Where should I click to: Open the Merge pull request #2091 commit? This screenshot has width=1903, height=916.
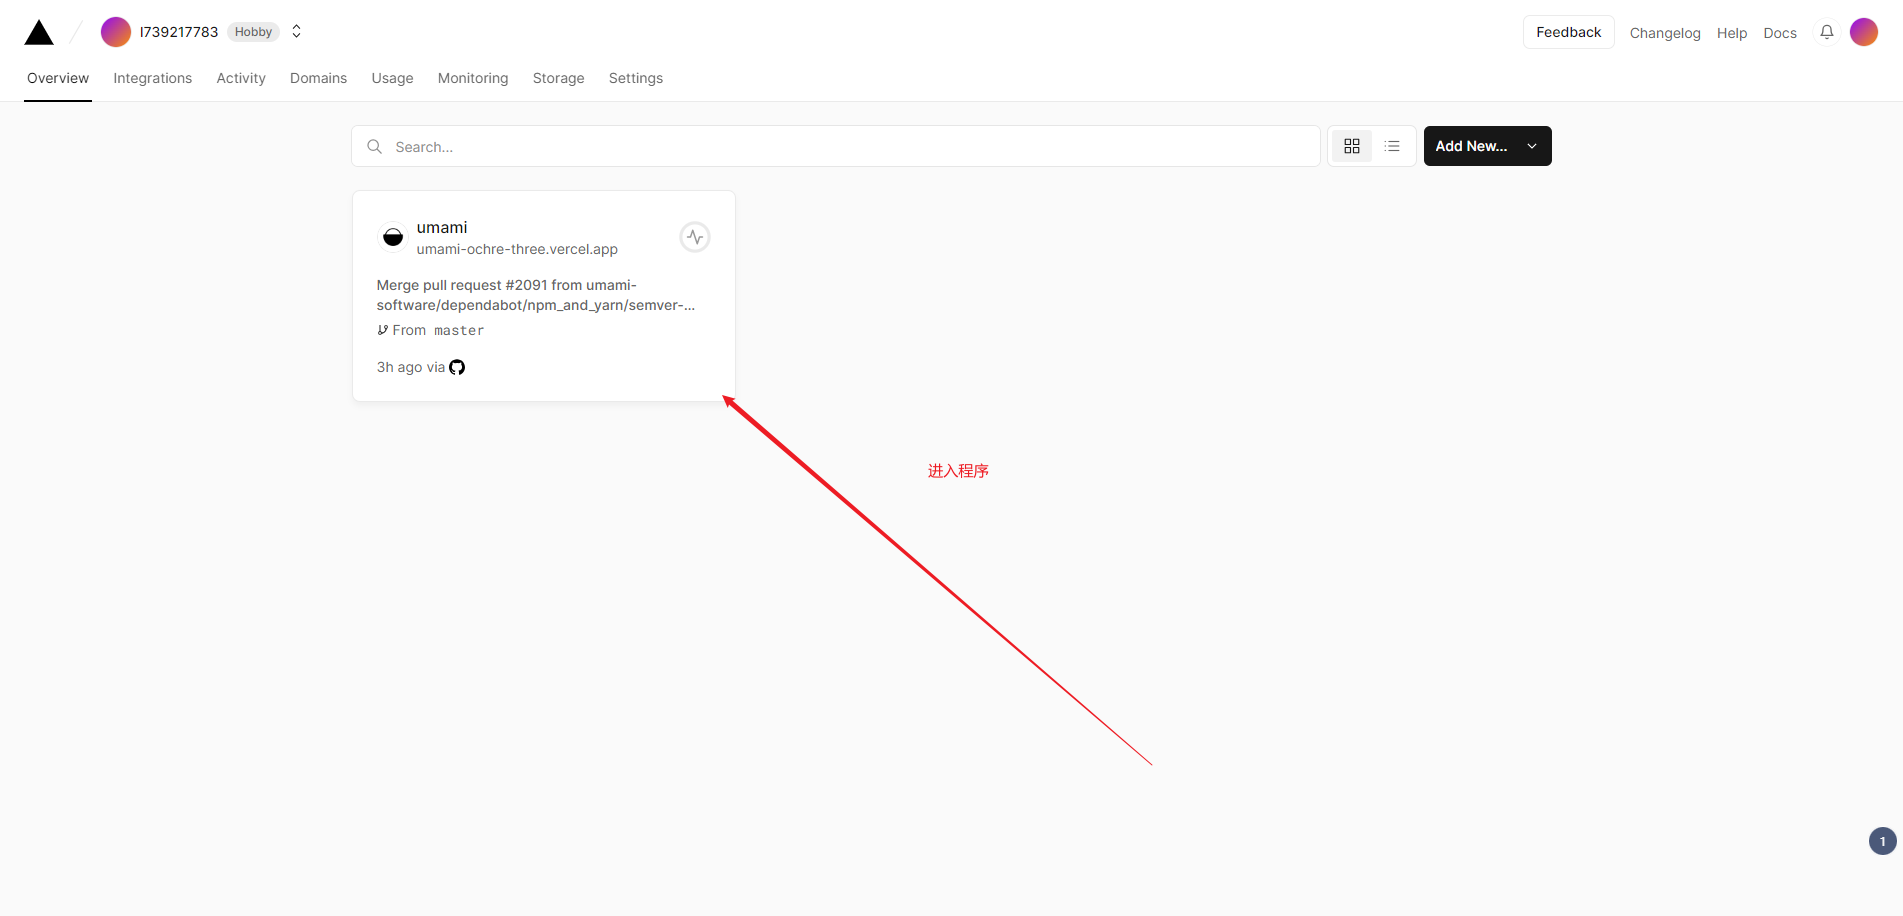(536, 295)
